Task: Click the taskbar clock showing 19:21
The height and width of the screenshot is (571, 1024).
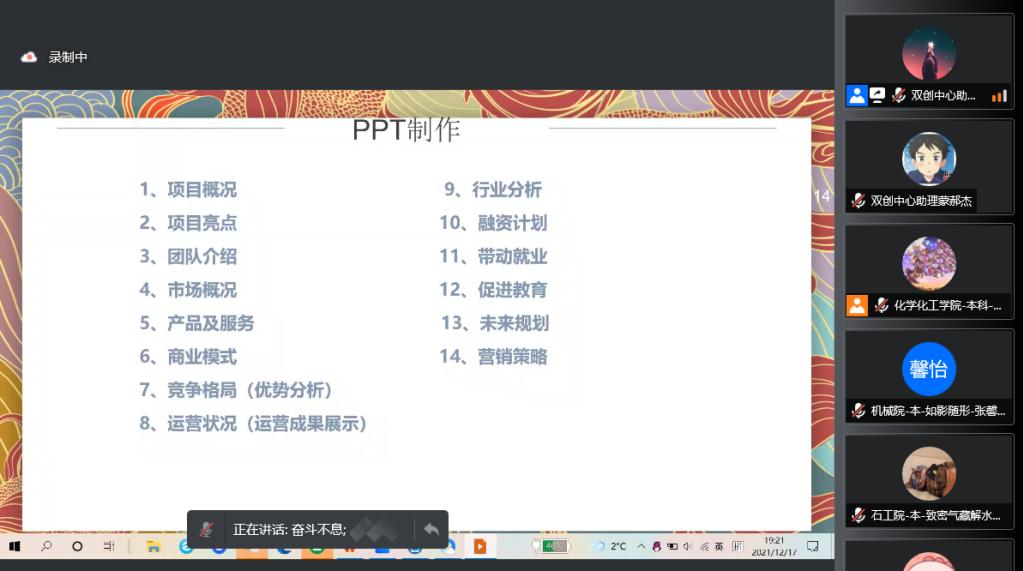Action: click(x=773, y=547)
